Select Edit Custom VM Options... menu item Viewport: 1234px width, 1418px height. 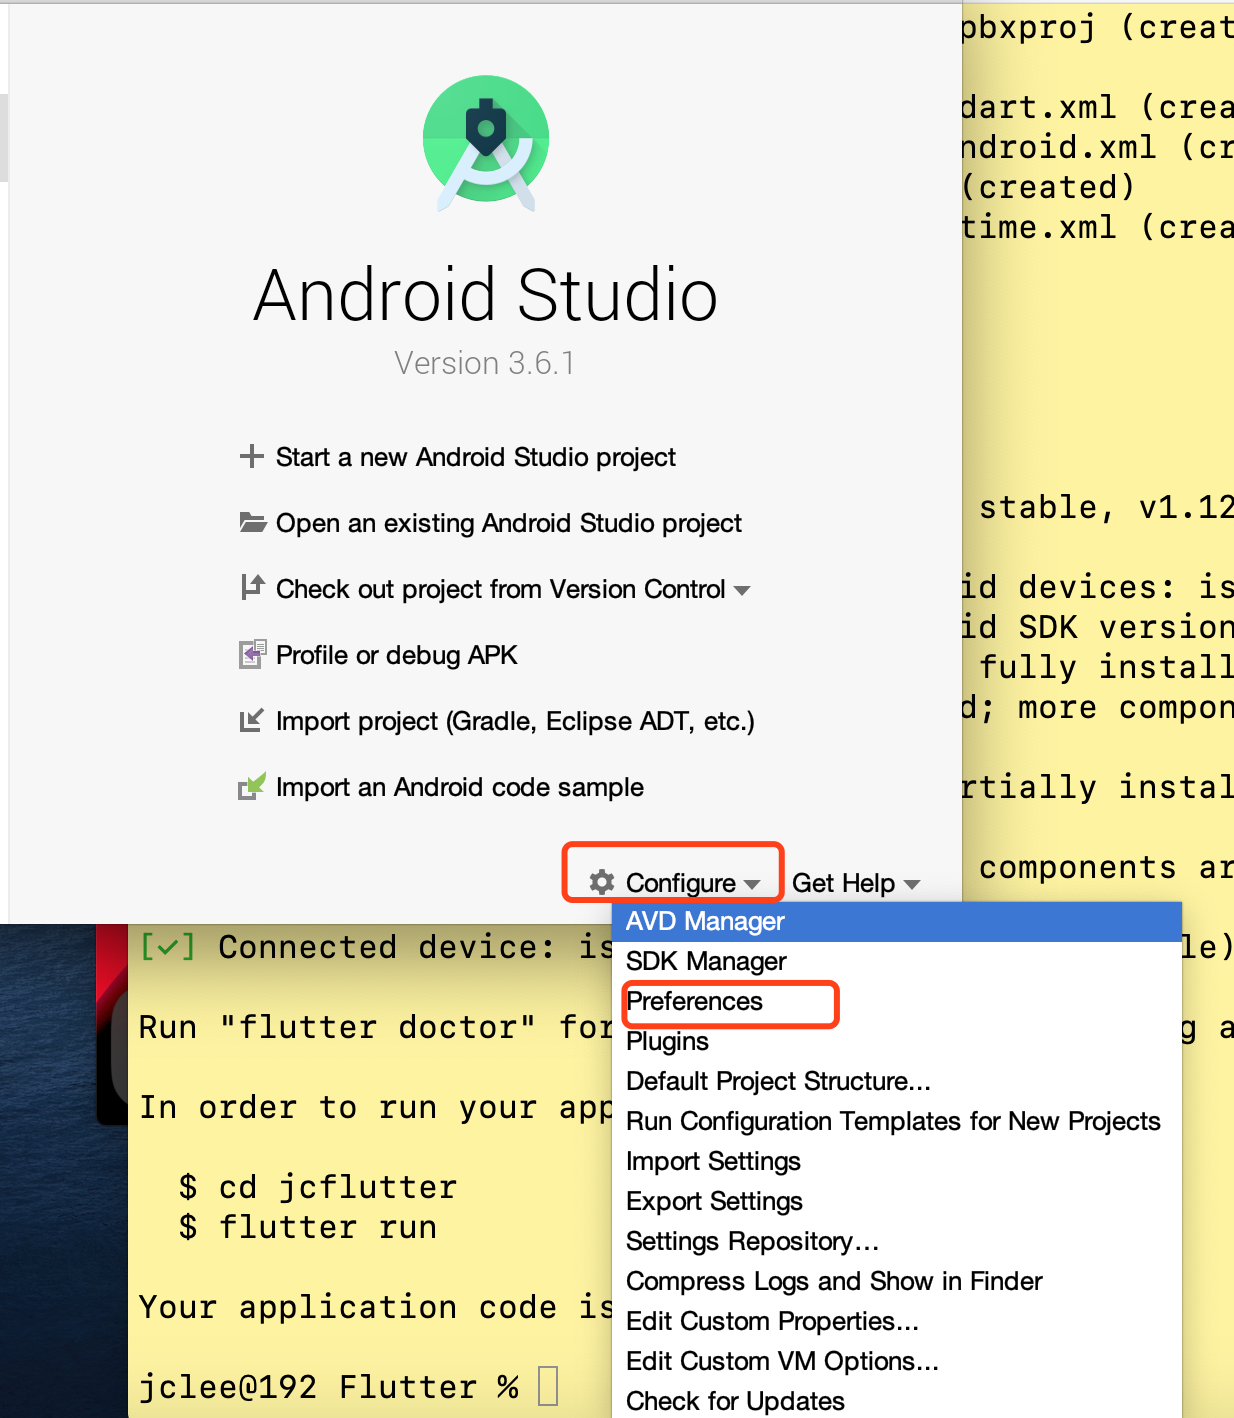coord(897,1361)
